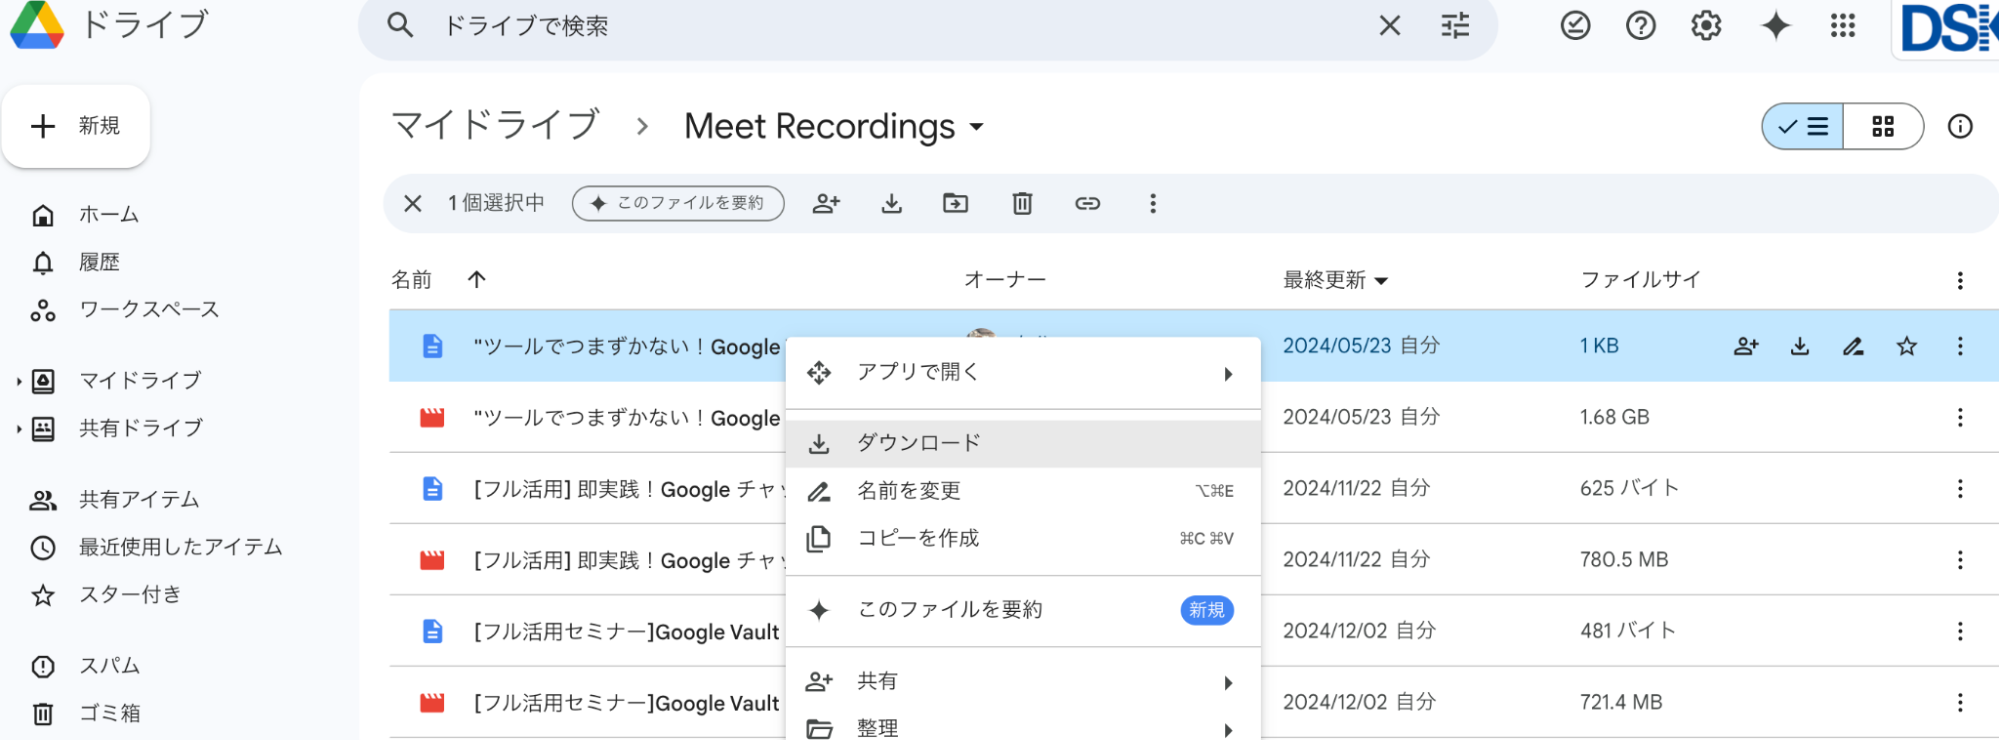Click マイドライブ breadcrumb link
Viewport: 1999px width, 740px height.
(495, 126)
